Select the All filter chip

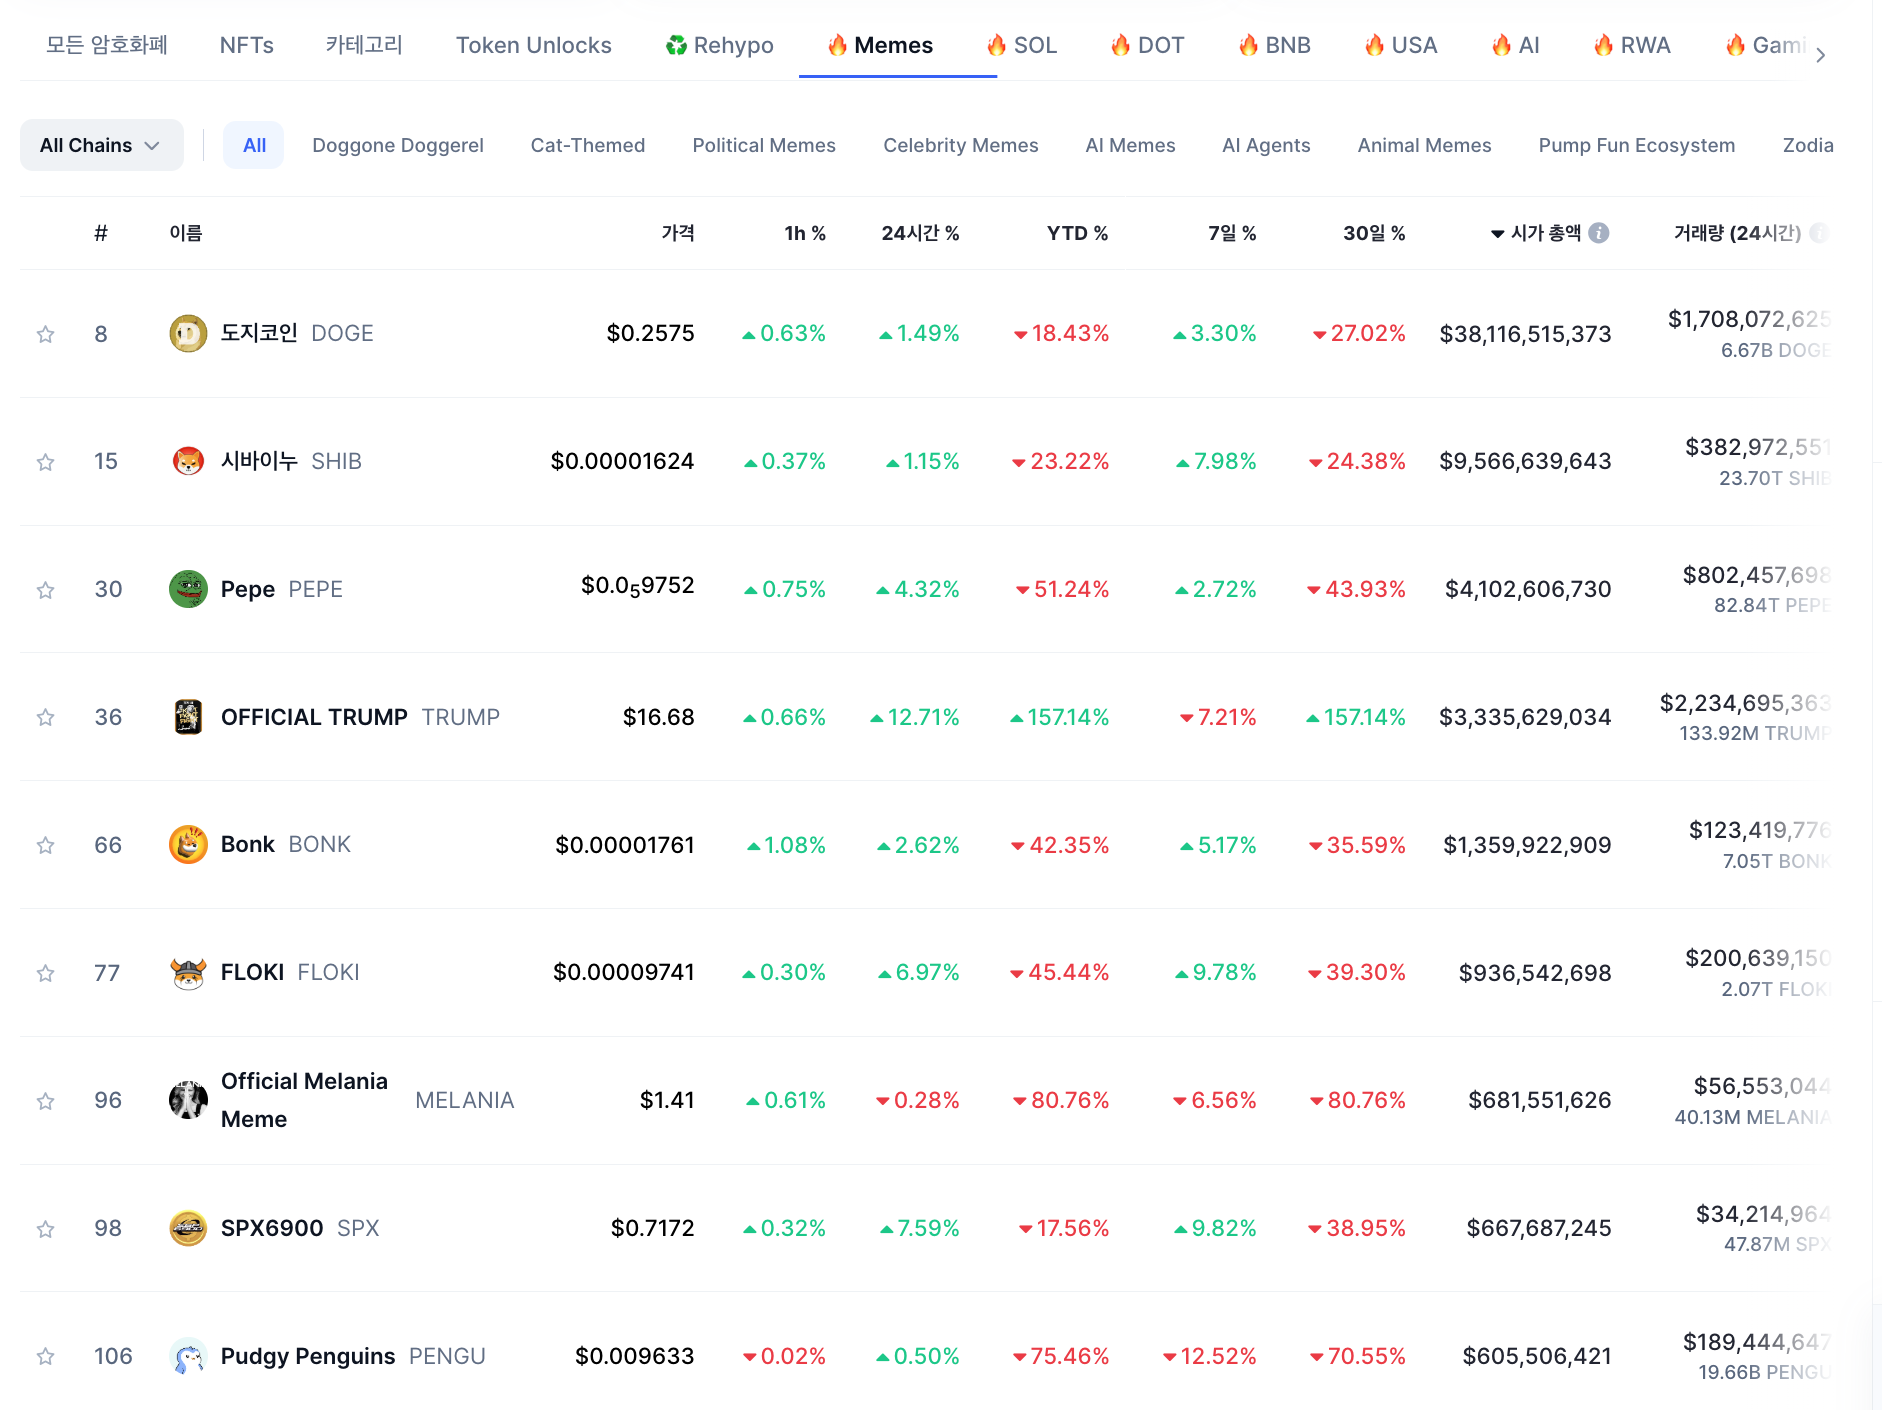point(254,145)
